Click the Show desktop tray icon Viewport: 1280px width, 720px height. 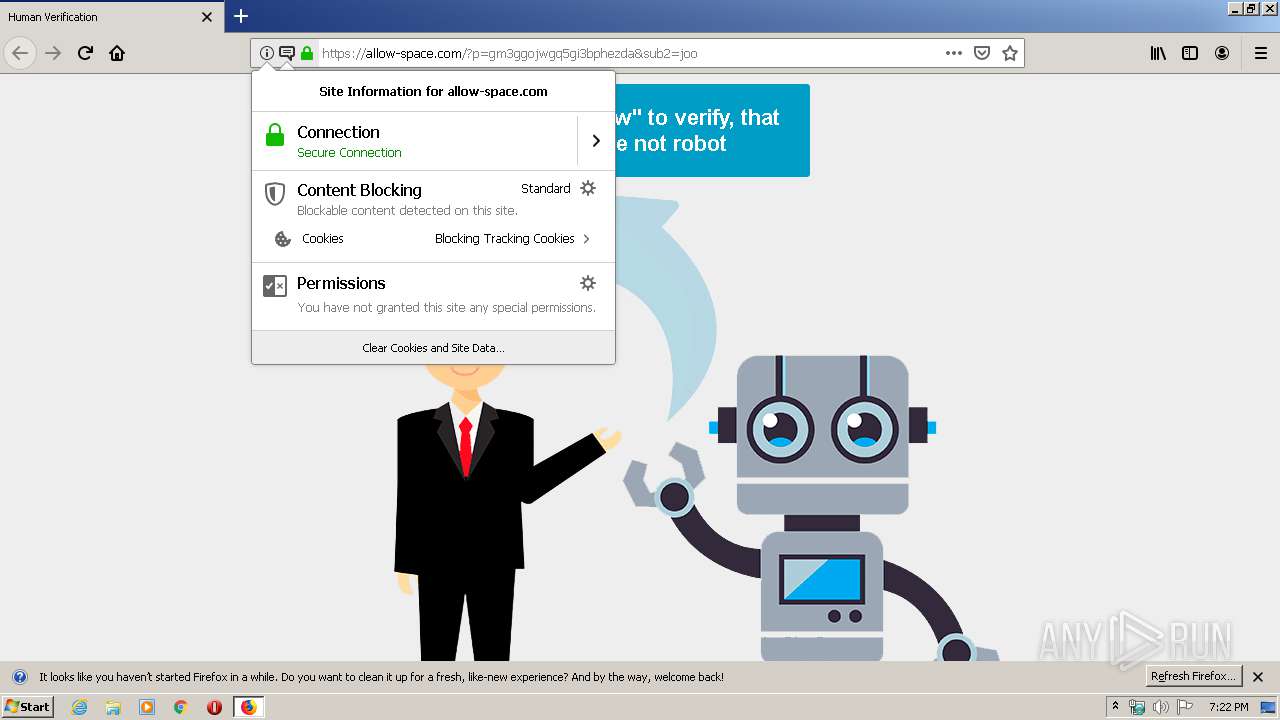tap(1268, 707)
